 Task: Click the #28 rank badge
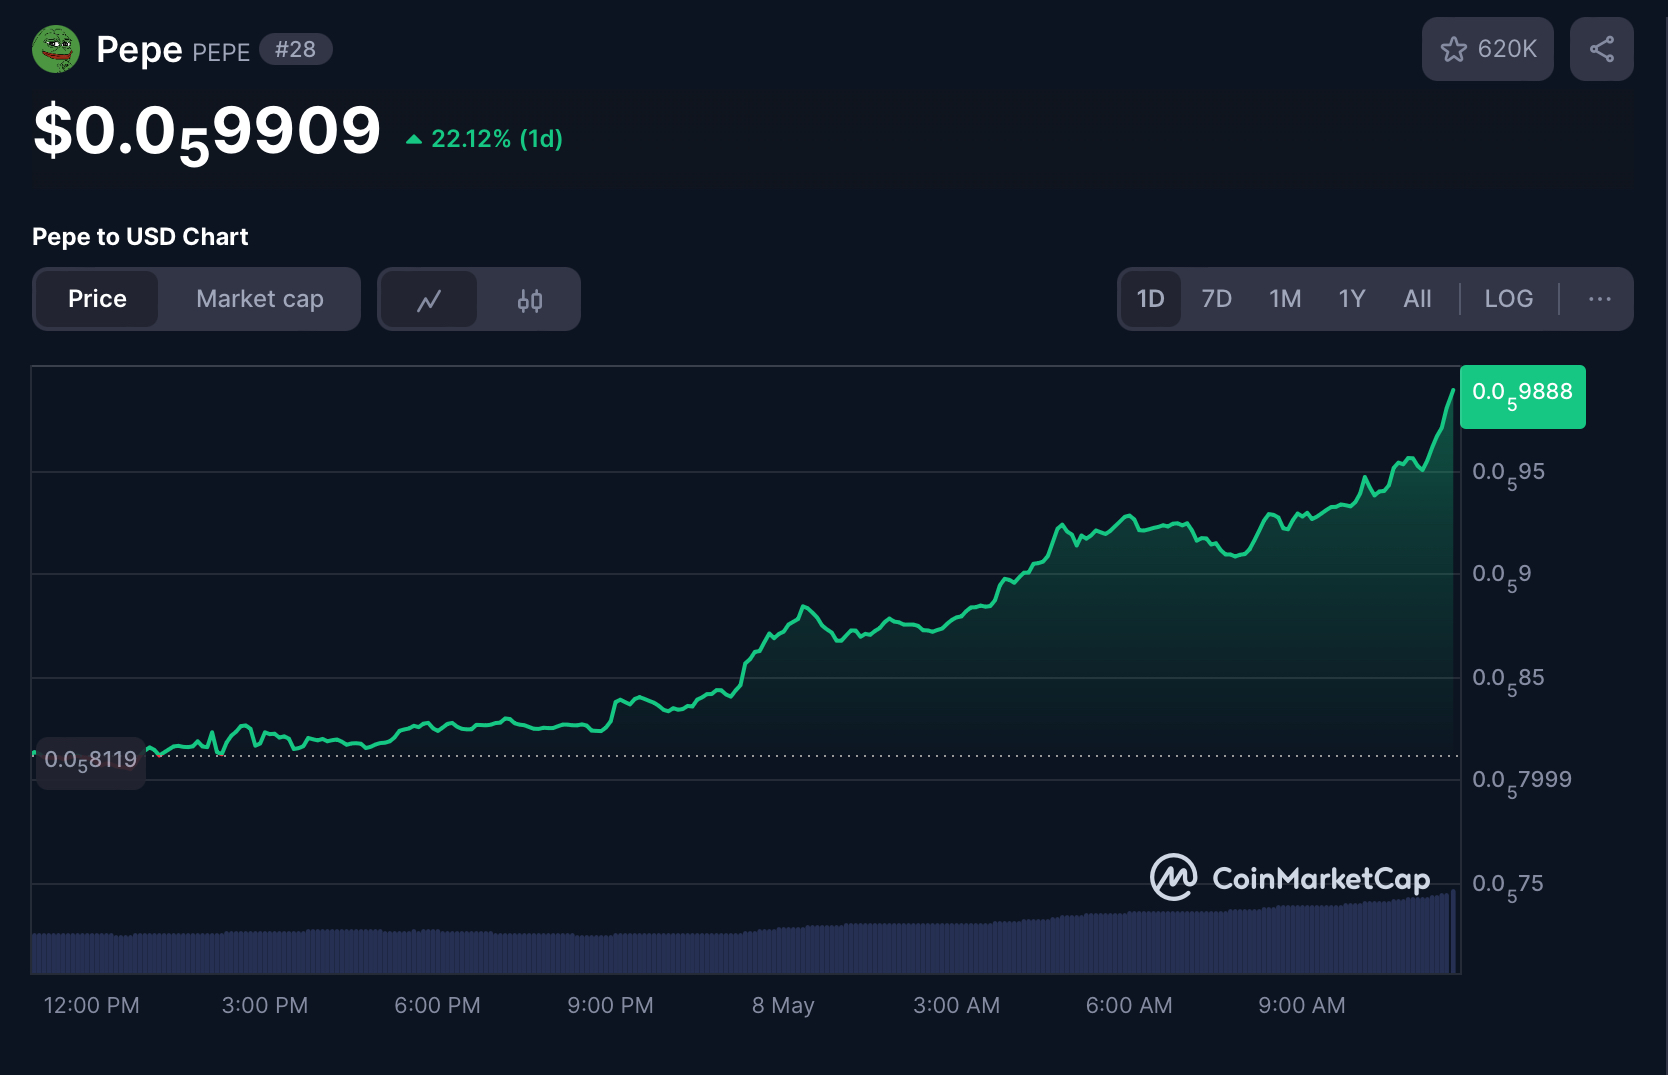(x=295, y=49)
